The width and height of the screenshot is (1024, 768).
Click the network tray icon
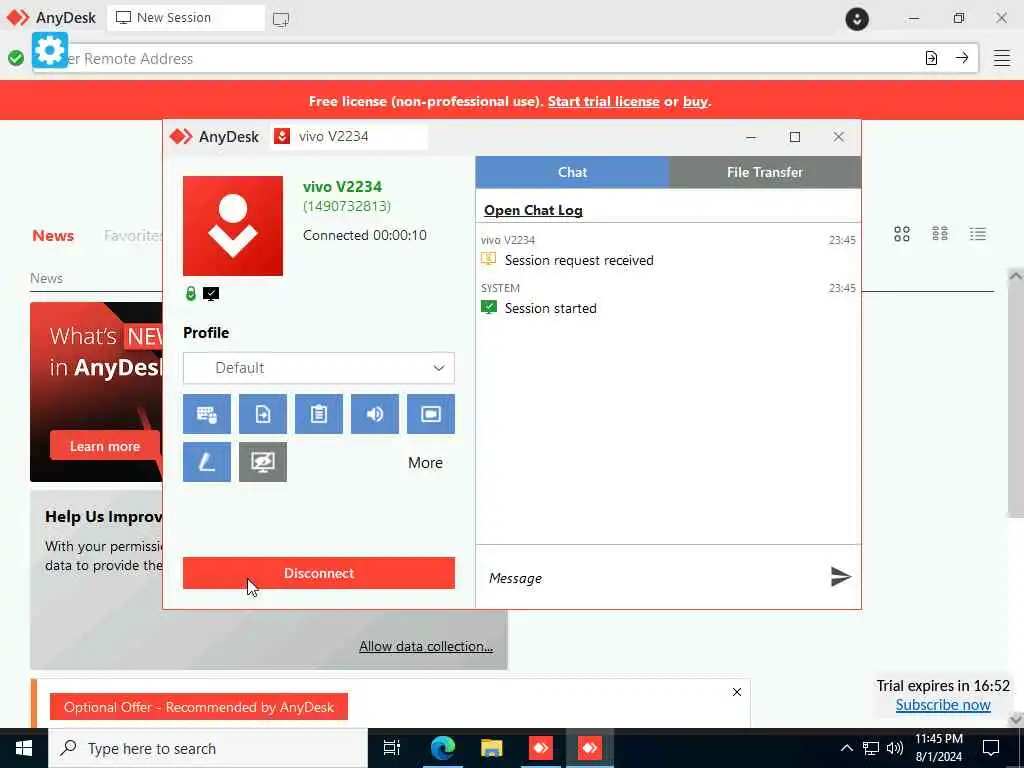tap(871, 748)
